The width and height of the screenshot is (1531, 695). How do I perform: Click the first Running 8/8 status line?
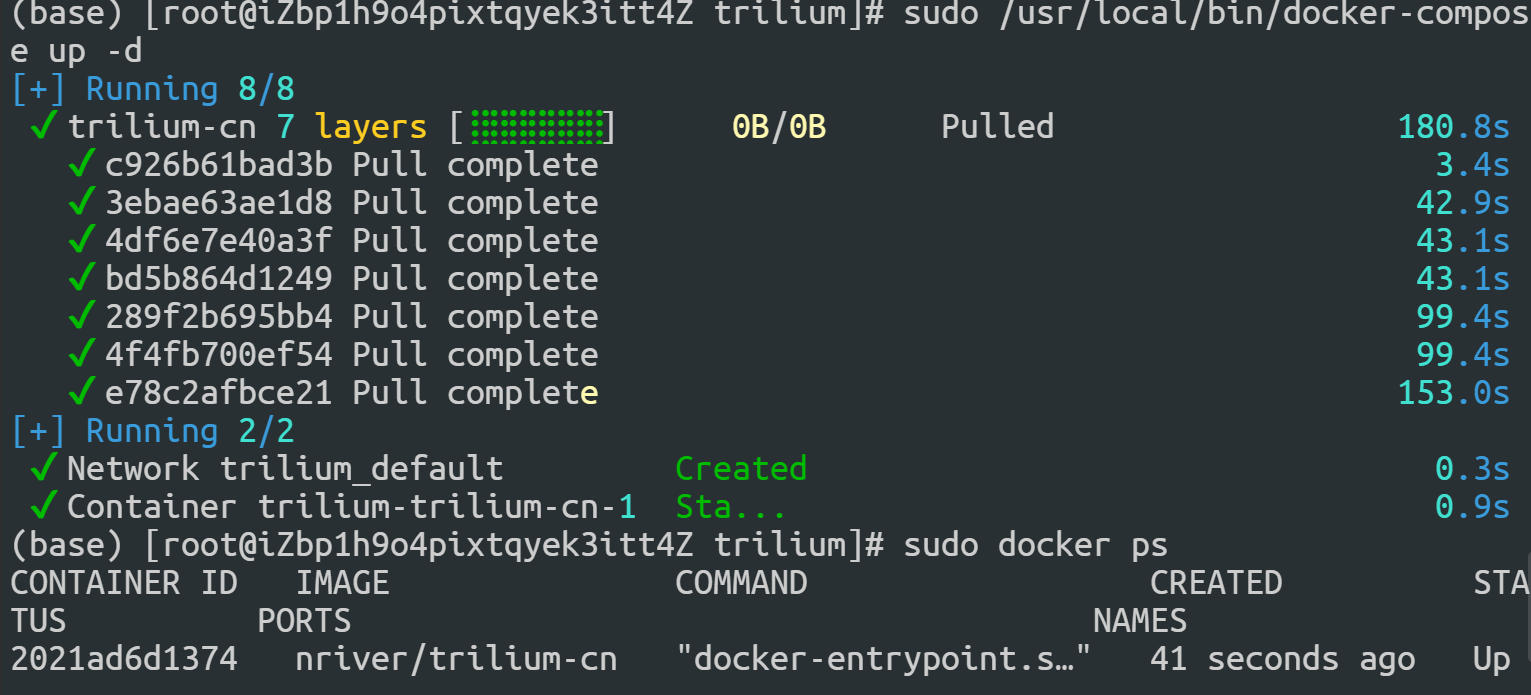coord(153,89)
